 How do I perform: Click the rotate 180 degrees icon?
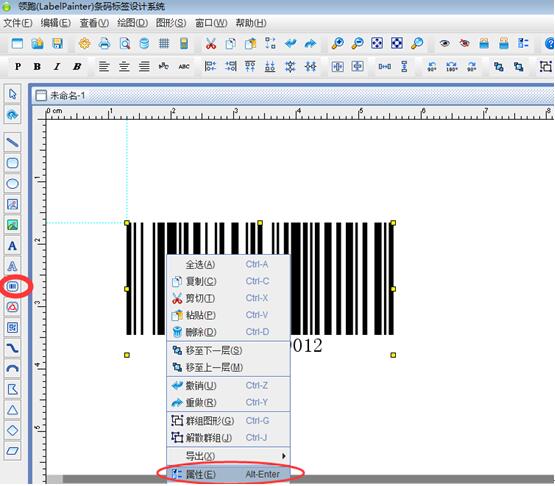(x=451, y=66)
